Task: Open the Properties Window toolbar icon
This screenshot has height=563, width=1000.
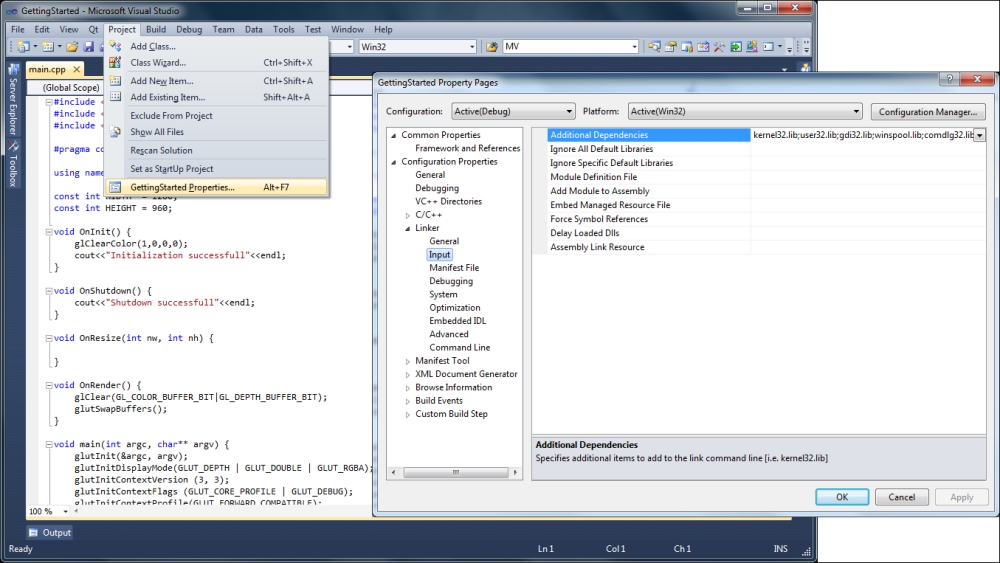Action: click(x=670, y=47)
